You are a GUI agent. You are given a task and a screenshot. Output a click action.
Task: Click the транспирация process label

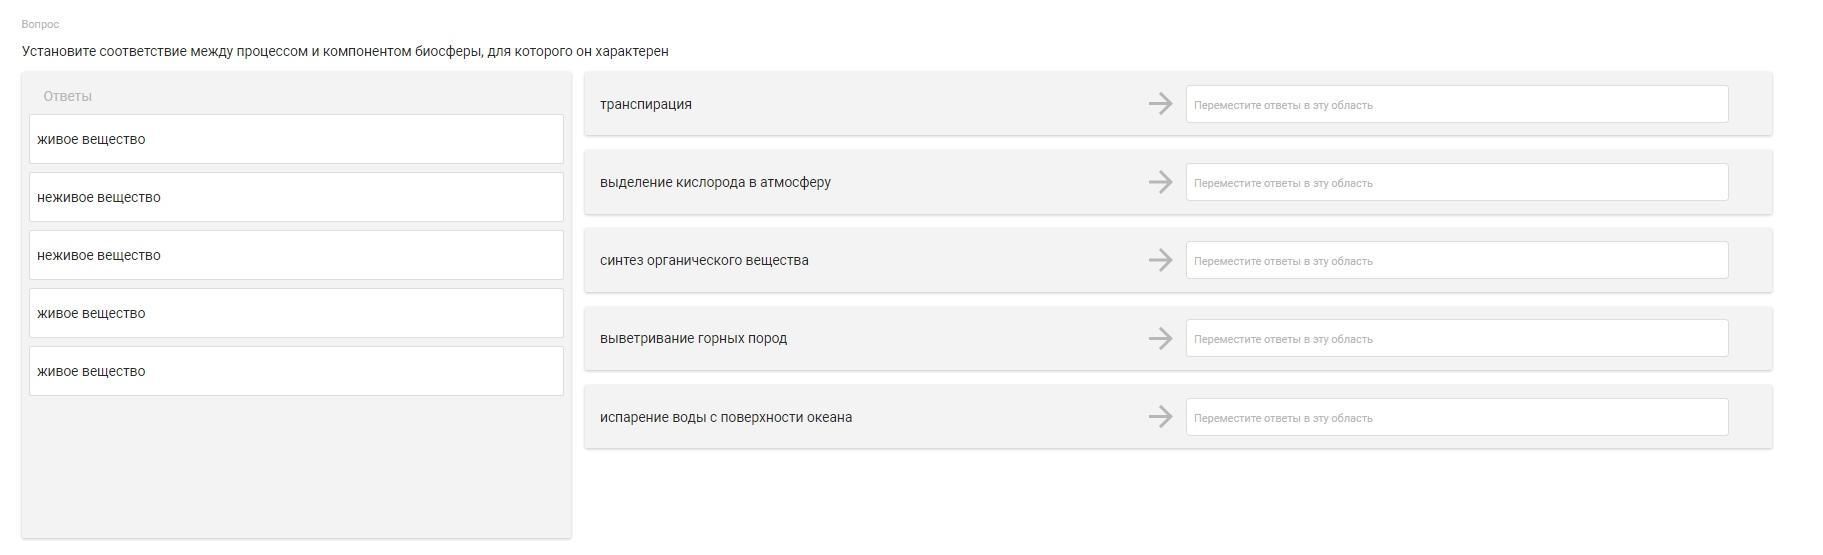click(x=646, y=104)
